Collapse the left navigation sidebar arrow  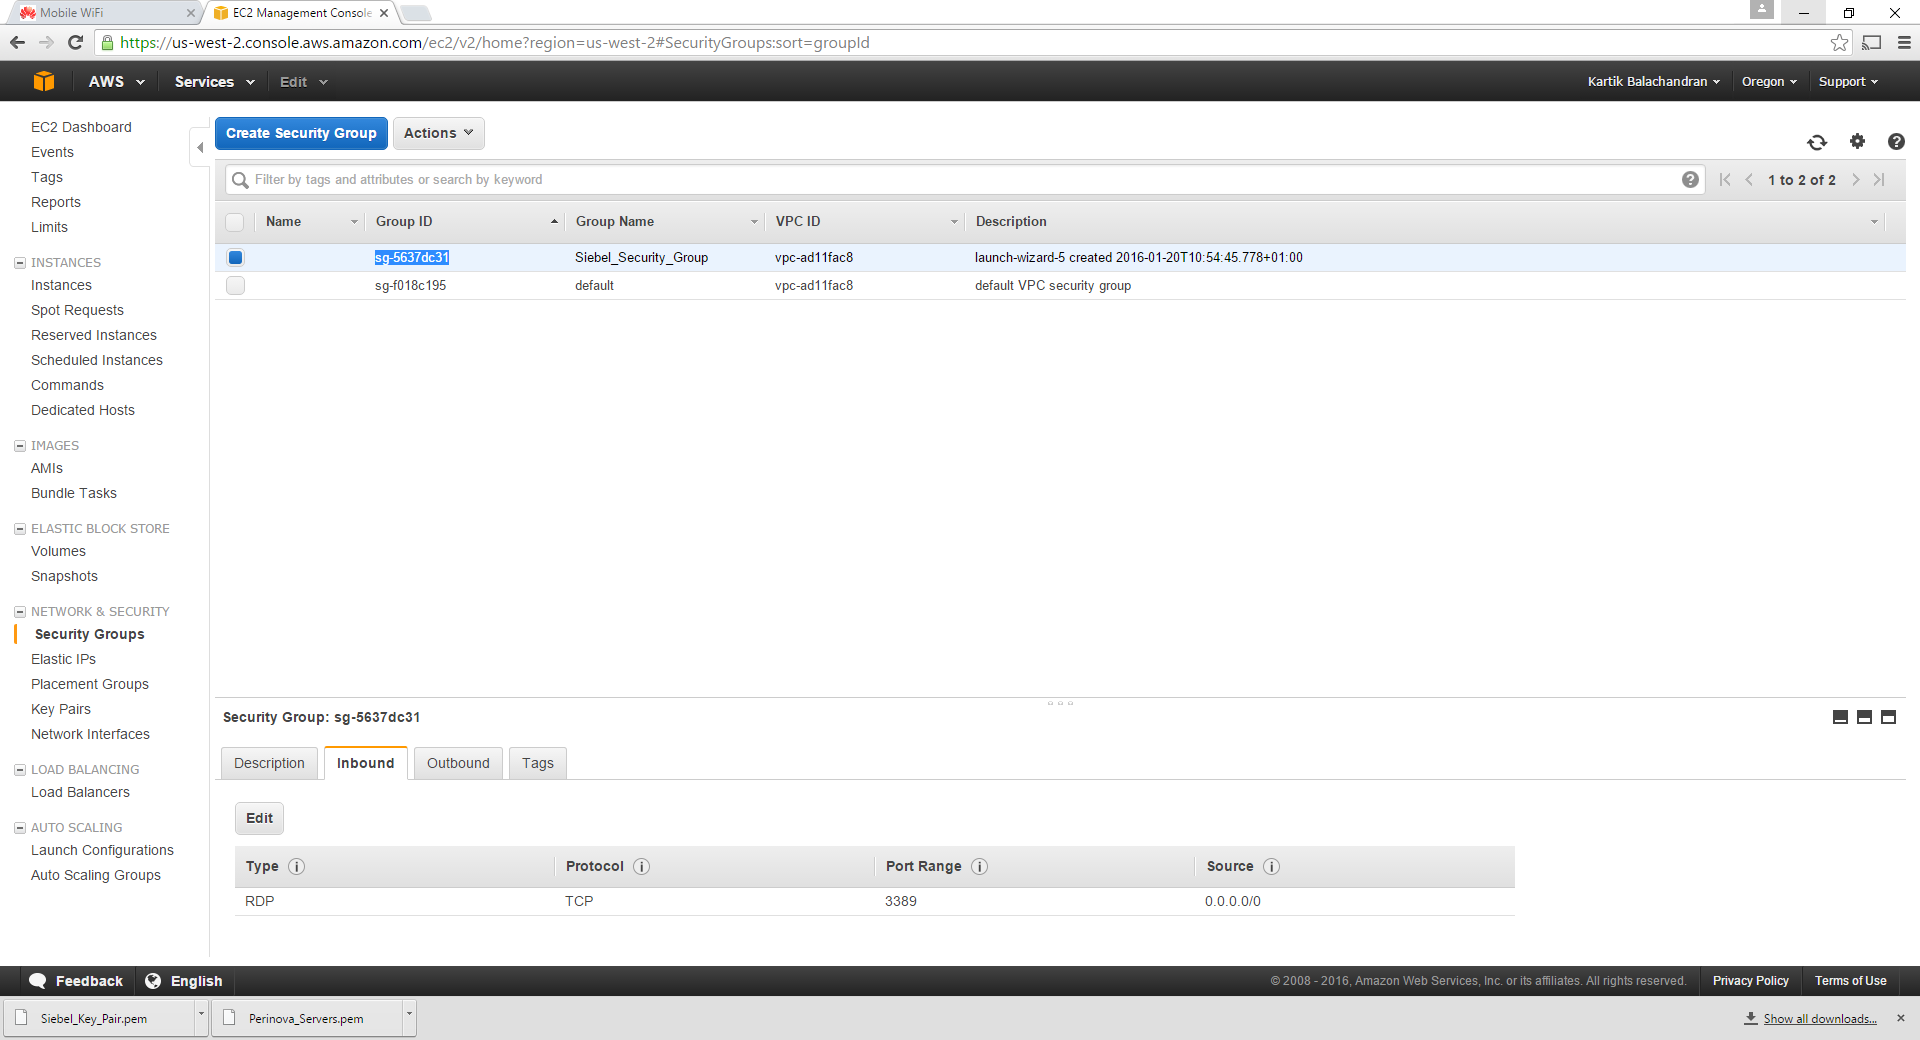(x=200, y=147)
